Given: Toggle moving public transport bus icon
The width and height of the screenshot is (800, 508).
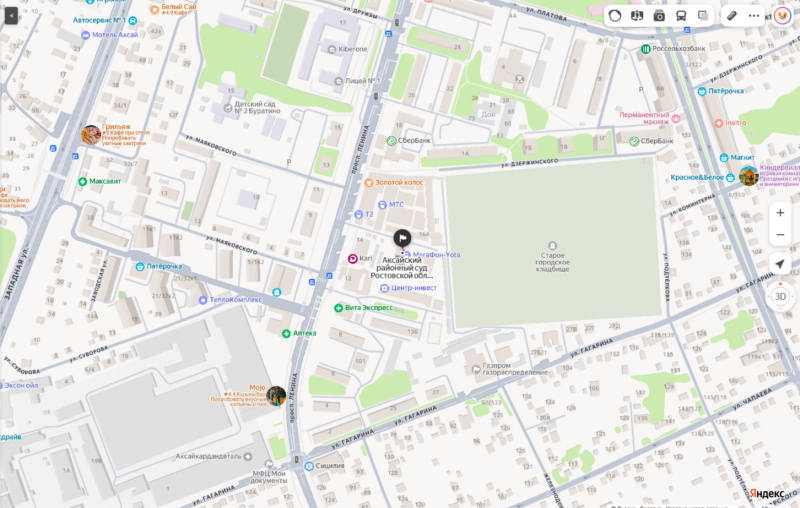Looking at the screenshot, I should click(681, 16).
